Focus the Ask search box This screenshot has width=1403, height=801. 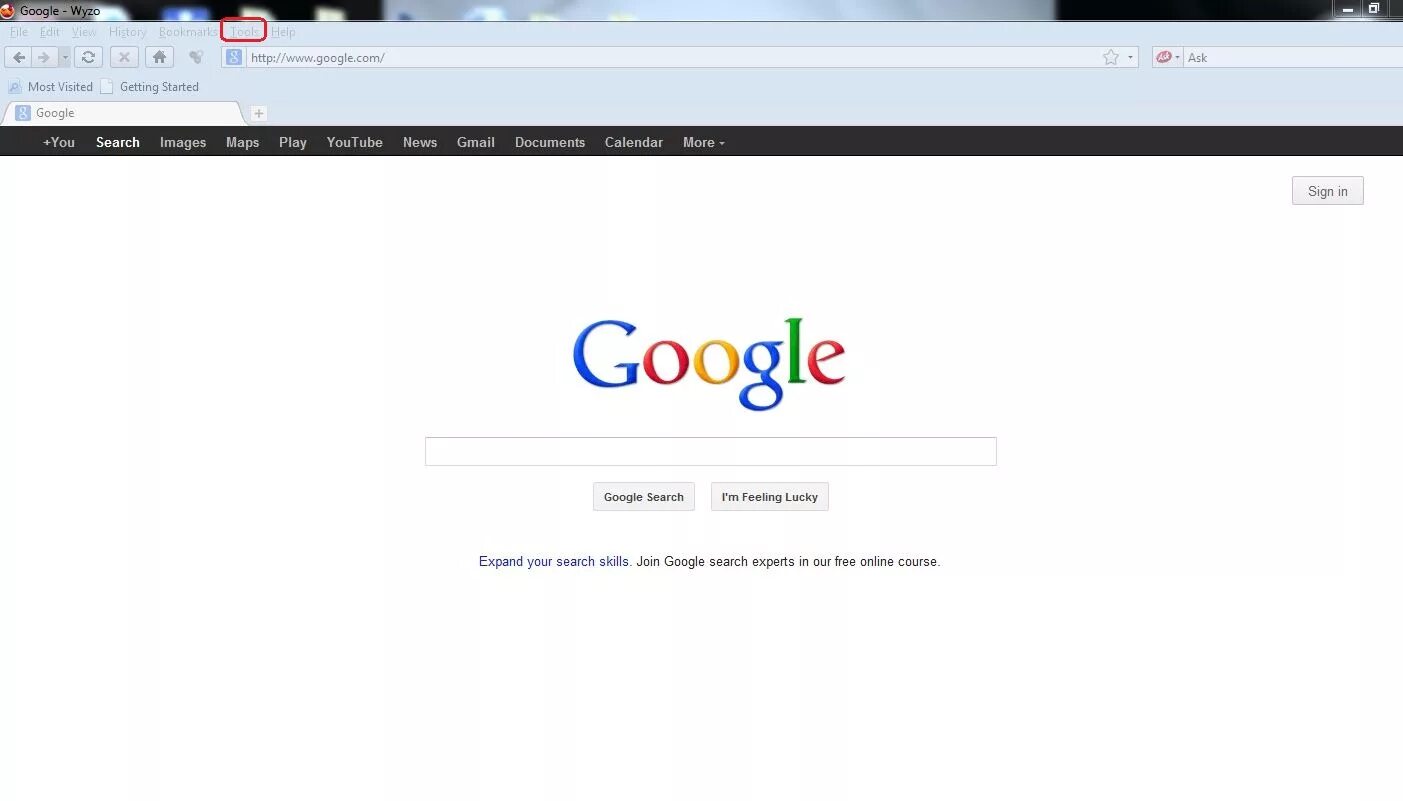pos(1292,57)
